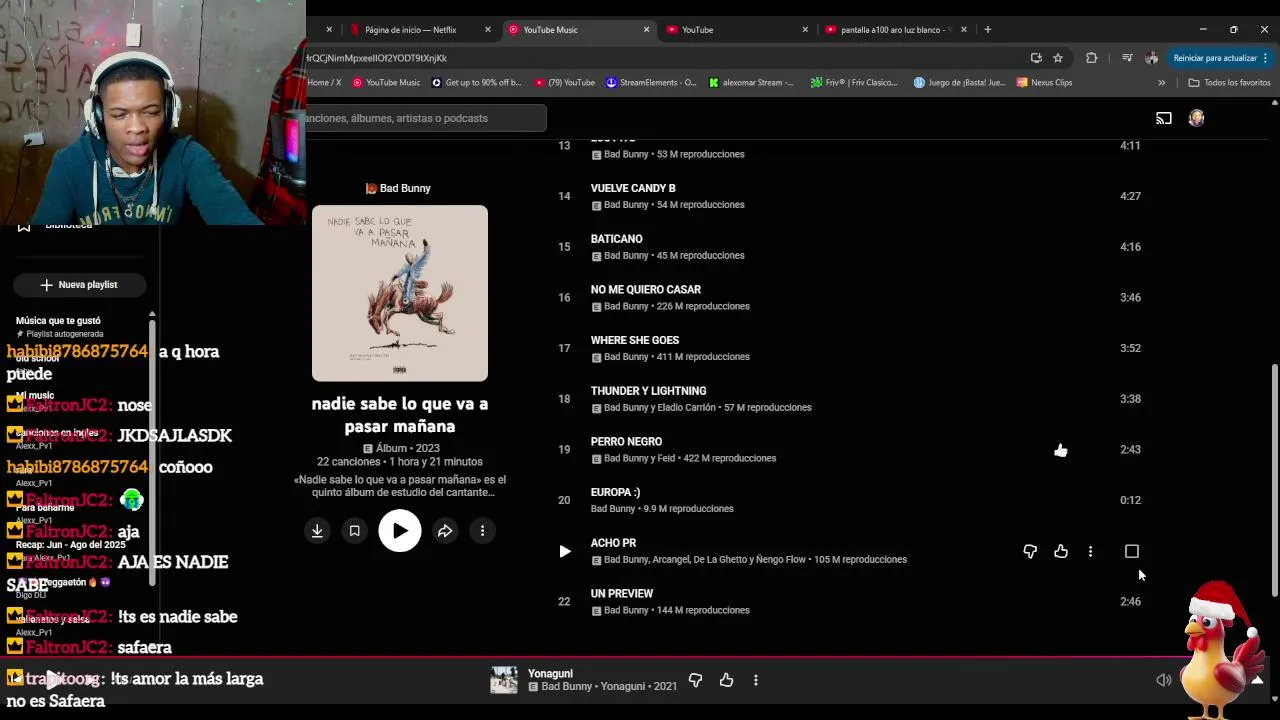Play the album with big white button
The width and height of the screenshot is (1280, 720).
point(400,531)
